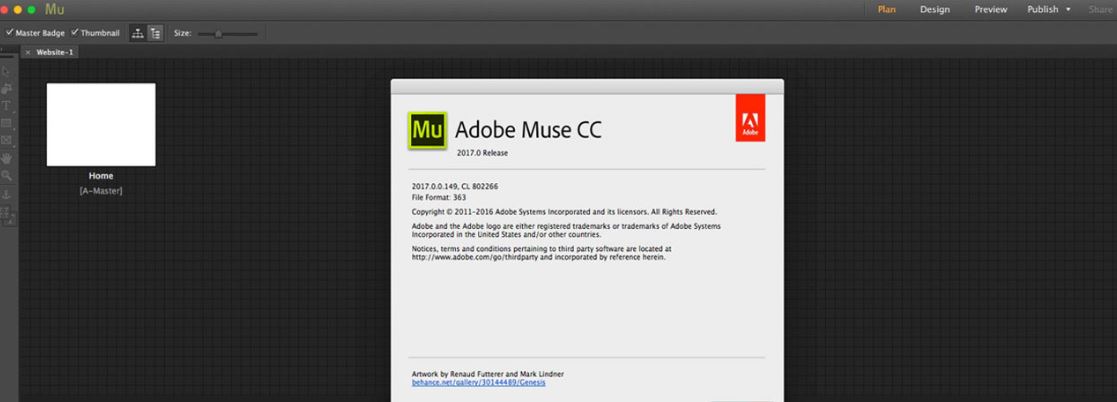Select the Hand tool
Screen dimensions: 1117x402
click(6, 158)
